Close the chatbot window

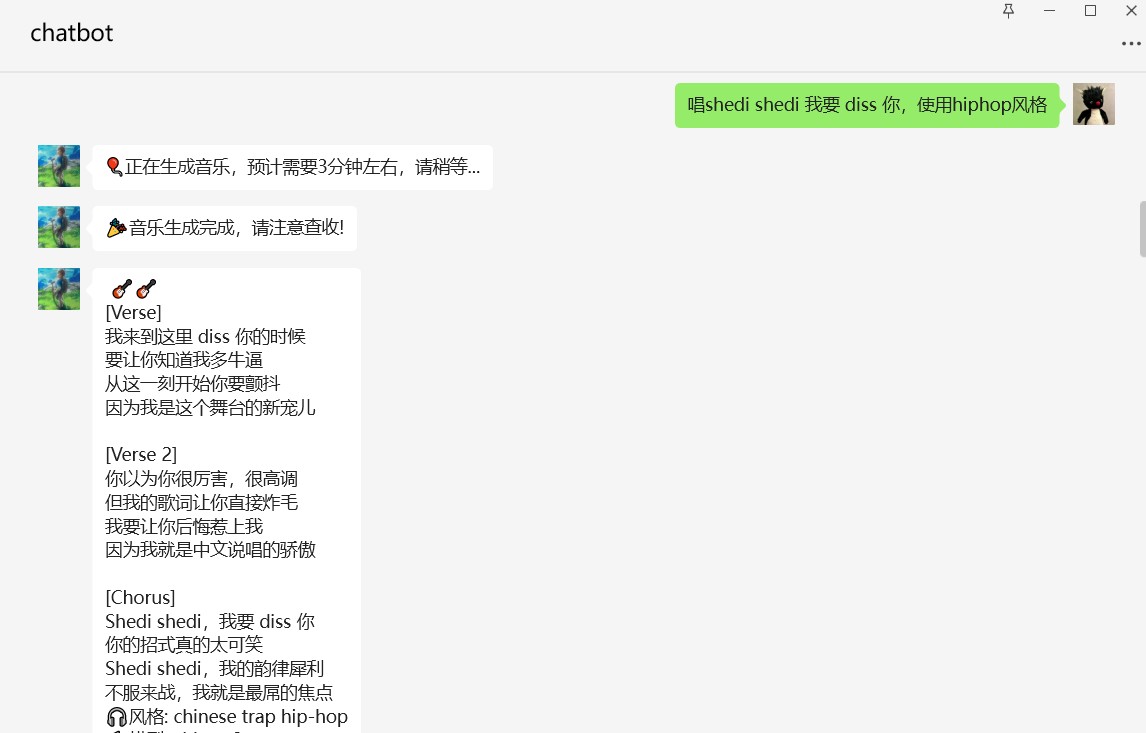click(1131, 11)
